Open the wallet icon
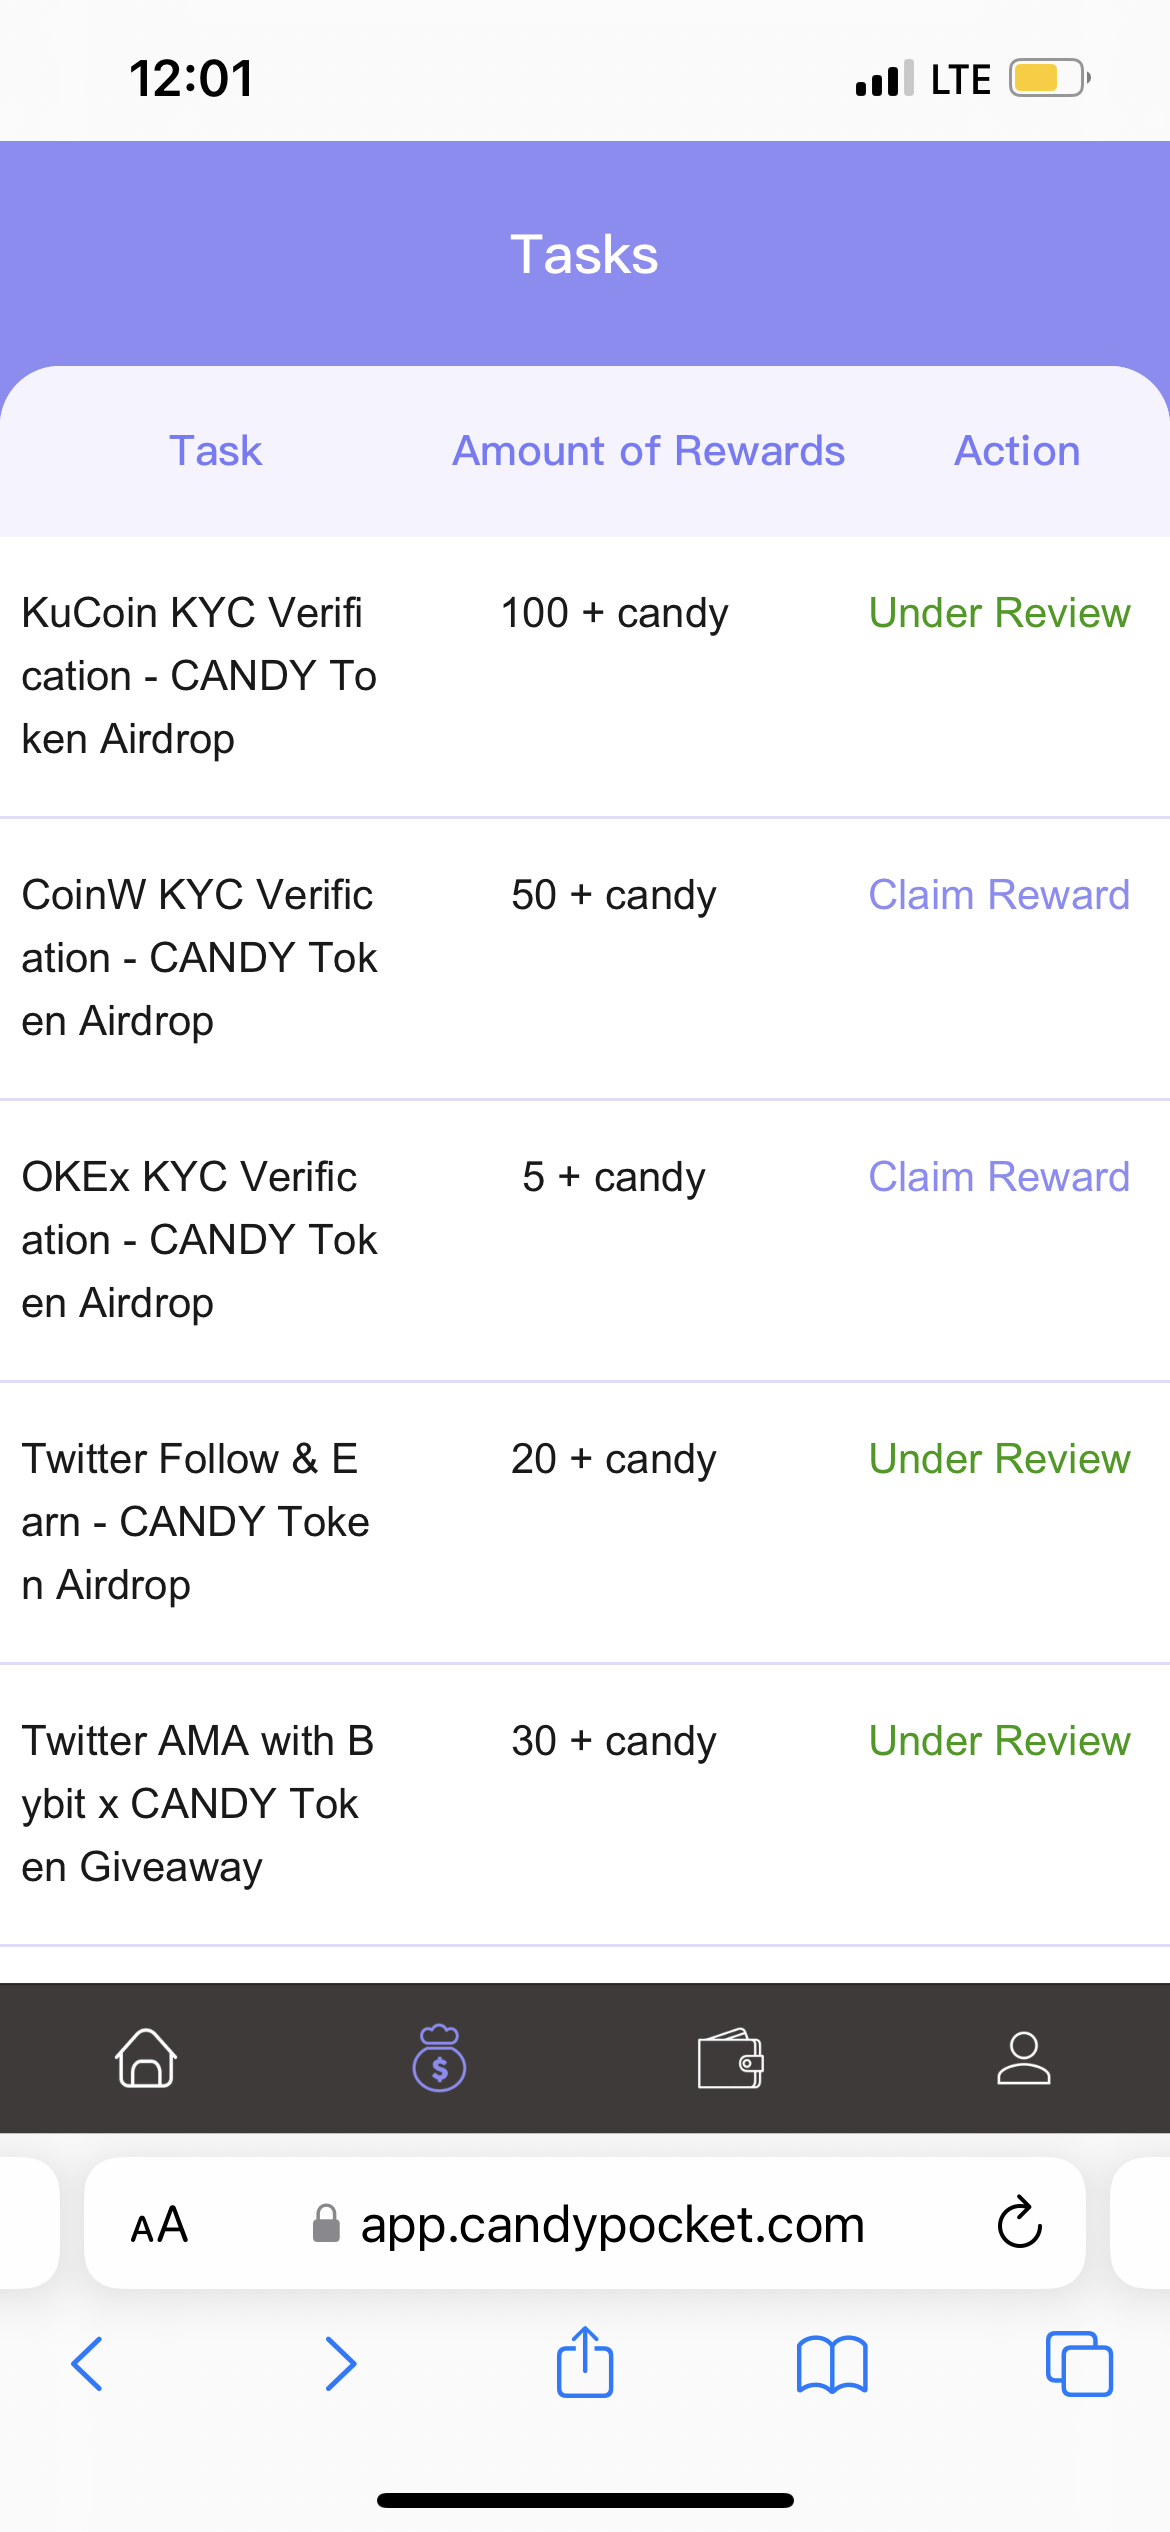The height and width of the screenshot is (2532, 1170). [x=730, y=2058]
